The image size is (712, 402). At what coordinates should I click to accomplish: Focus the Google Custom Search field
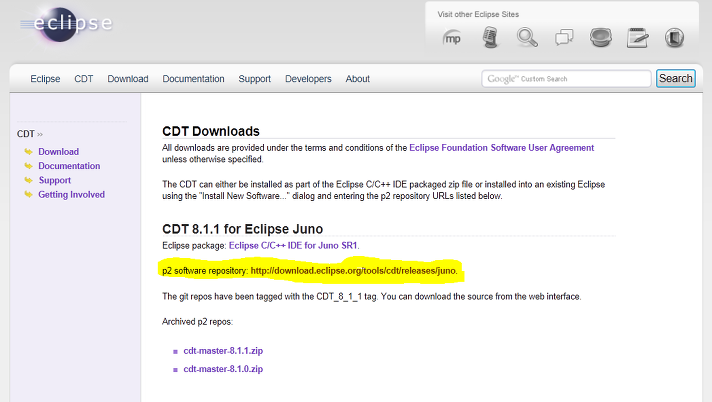[x=566, y=79]
